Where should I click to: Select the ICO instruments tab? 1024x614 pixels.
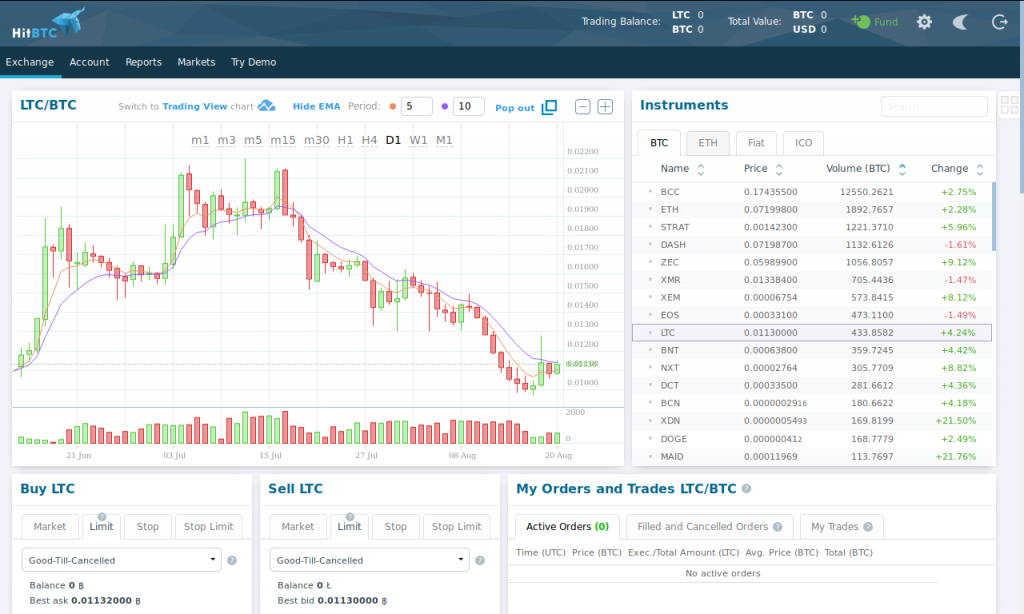point(803,142)
